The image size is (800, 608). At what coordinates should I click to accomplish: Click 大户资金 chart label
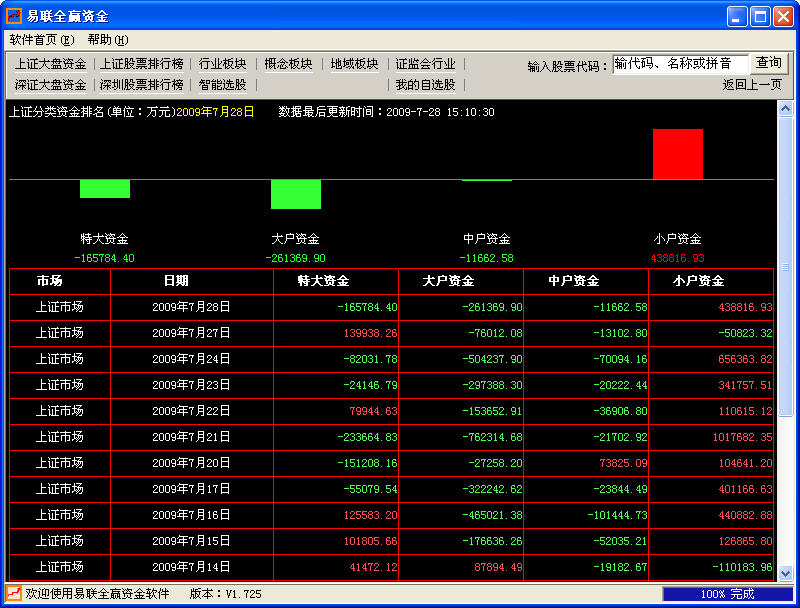(295, 239)
